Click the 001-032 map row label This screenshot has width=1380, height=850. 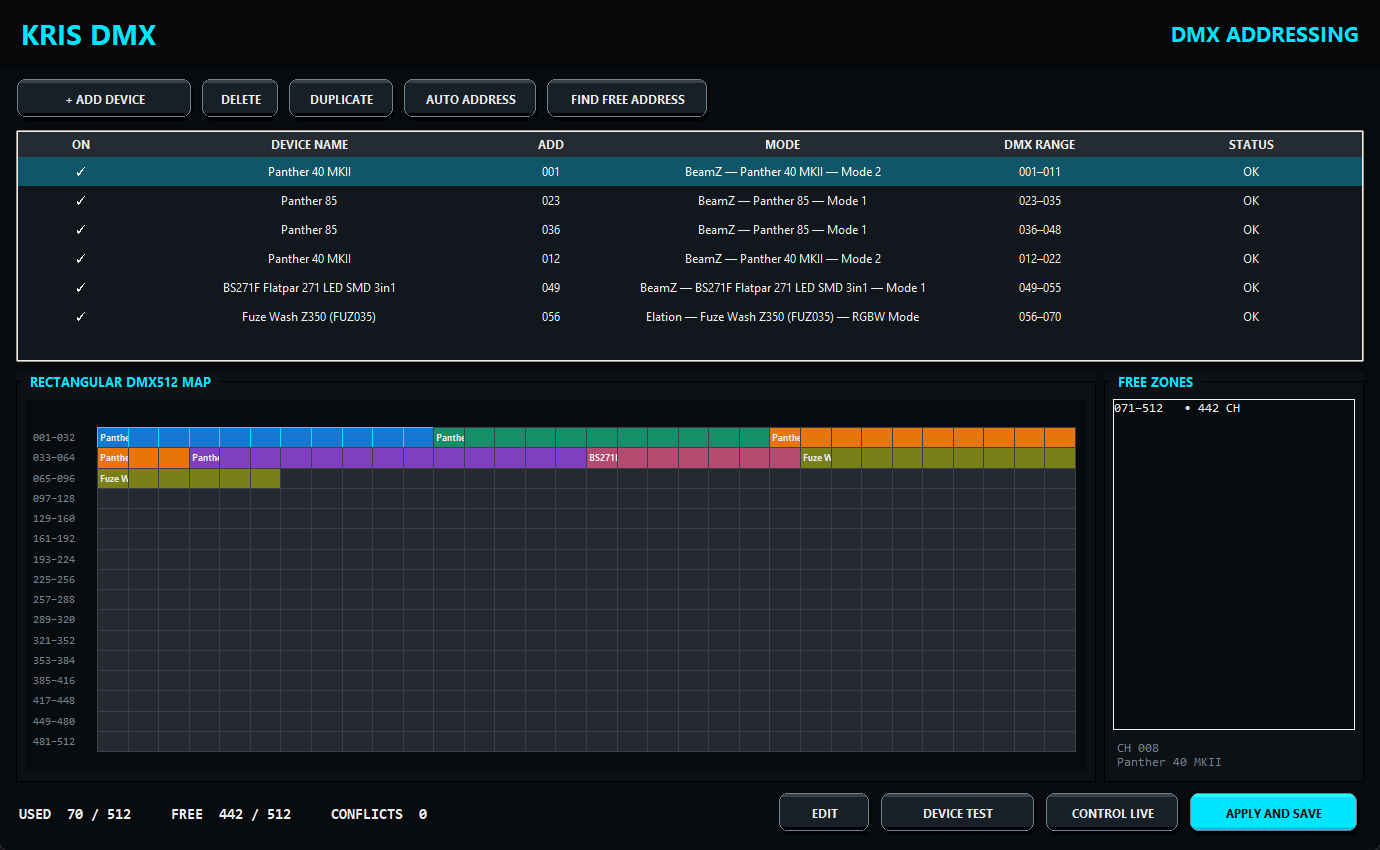point(54,438)
